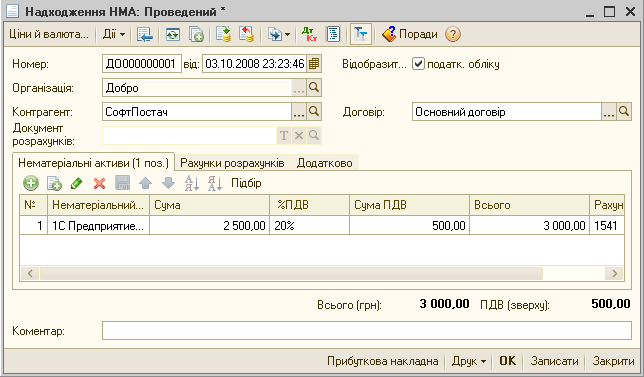
Task: Click the table scroll right arrow
Action: click(x=614, y=274)
